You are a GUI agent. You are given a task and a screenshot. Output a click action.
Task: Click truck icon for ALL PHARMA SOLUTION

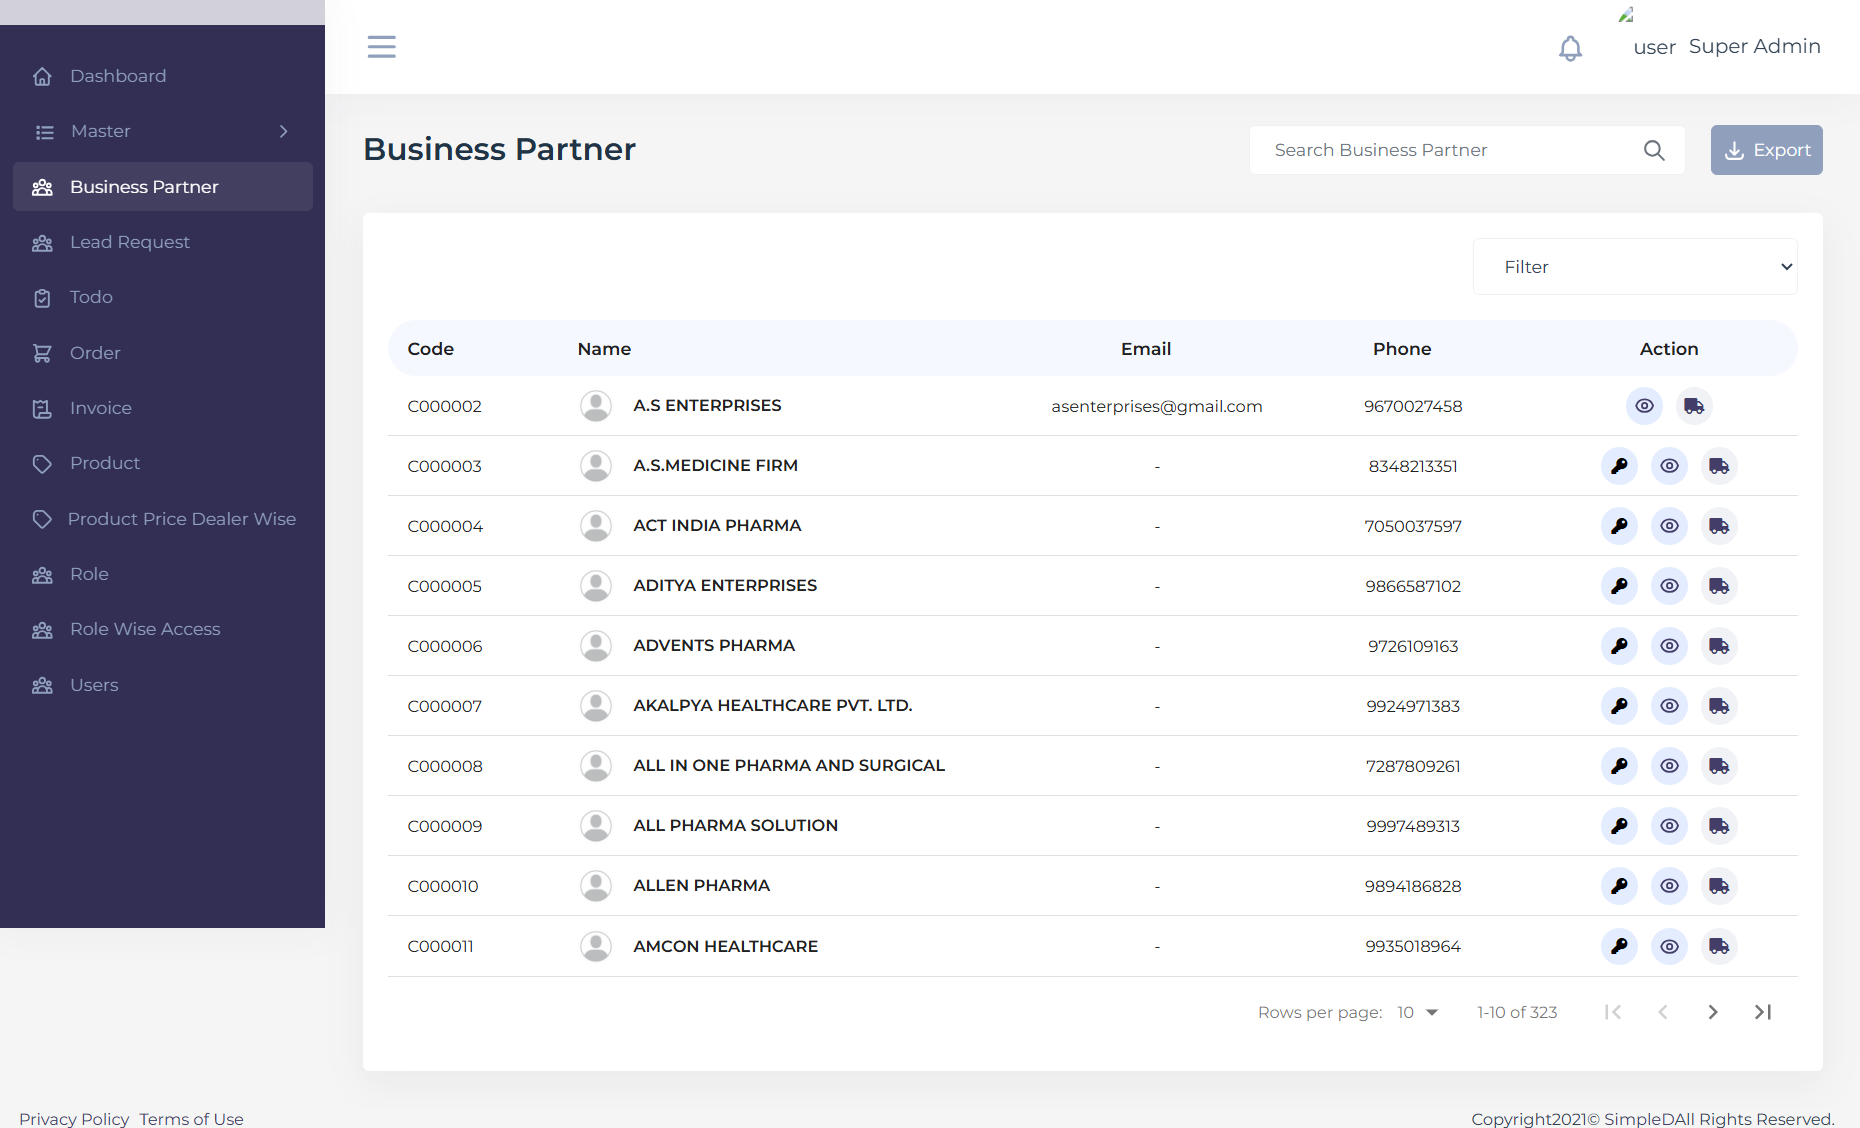click(x=1719, y=826)
